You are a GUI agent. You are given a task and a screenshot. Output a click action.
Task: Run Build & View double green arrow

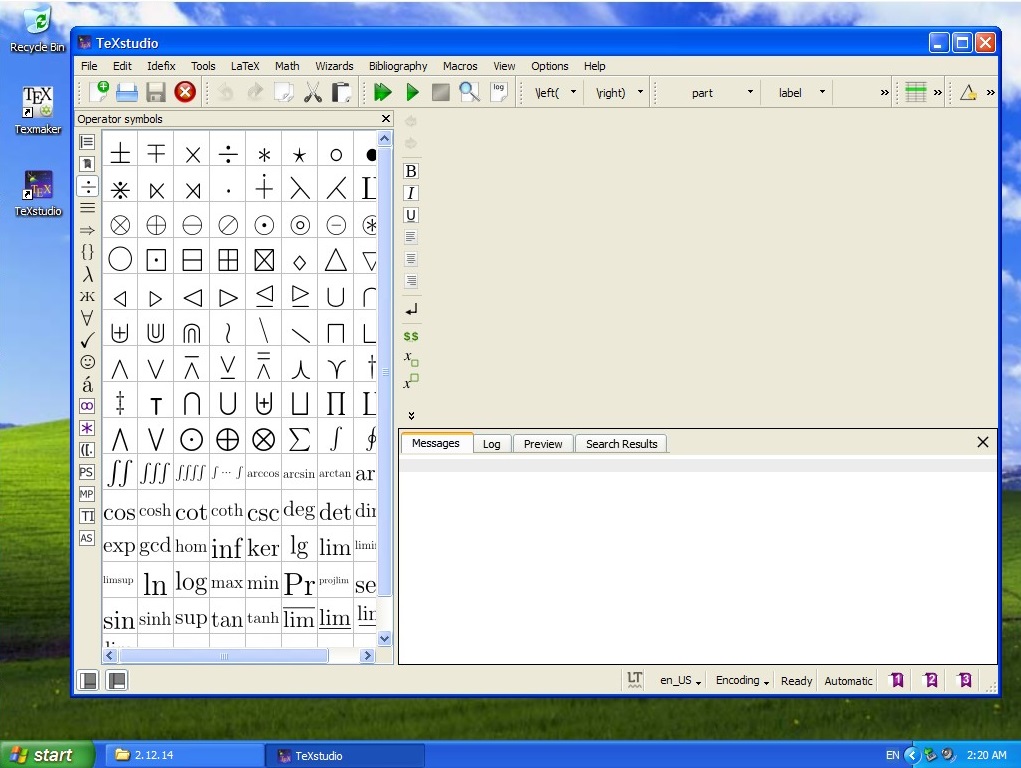click(383, 92)
